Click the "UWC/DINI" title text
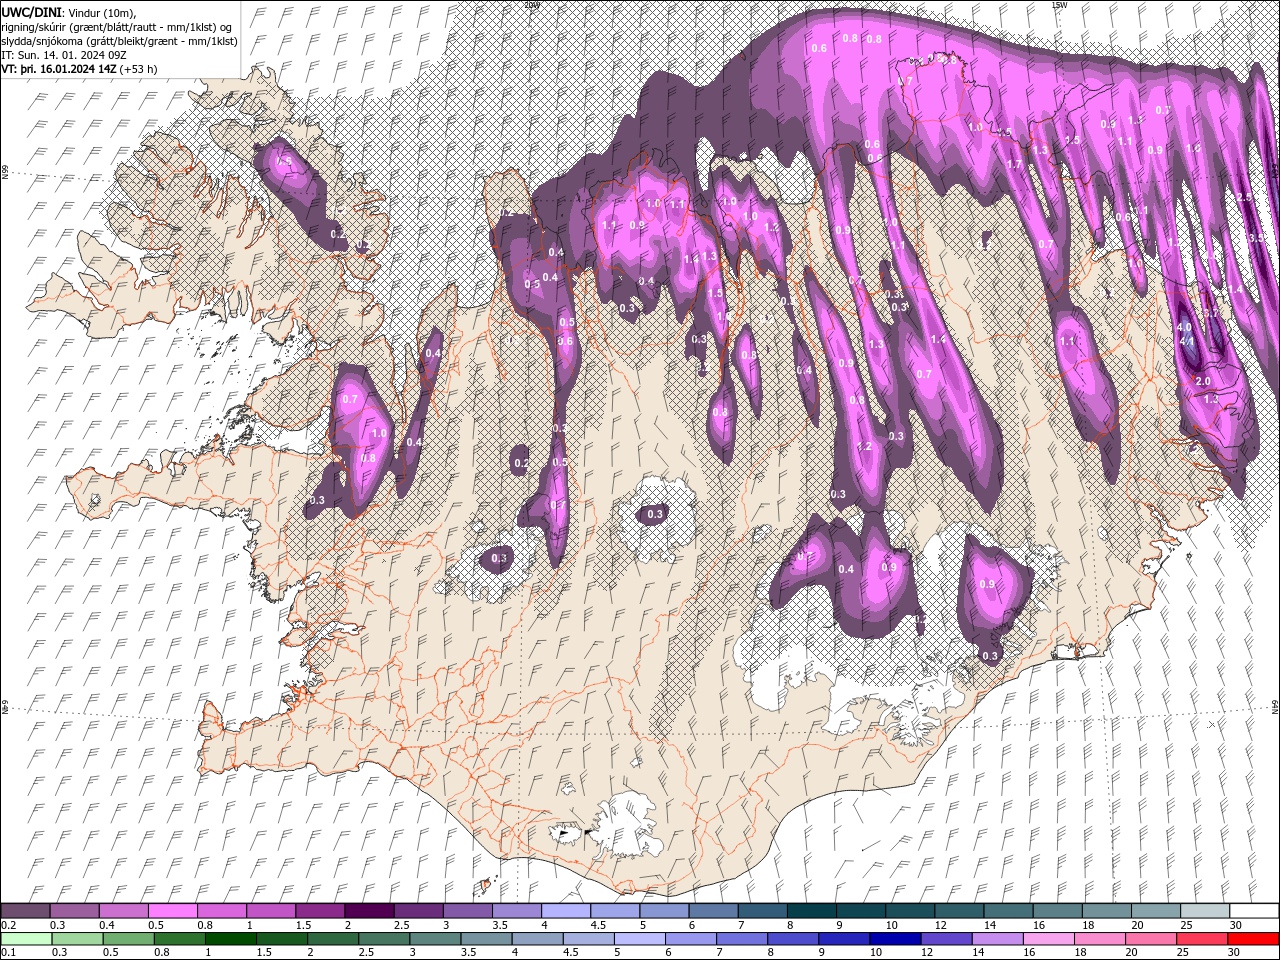The height and width of the screenshot is (960, 1280). [x=31, y=11]
